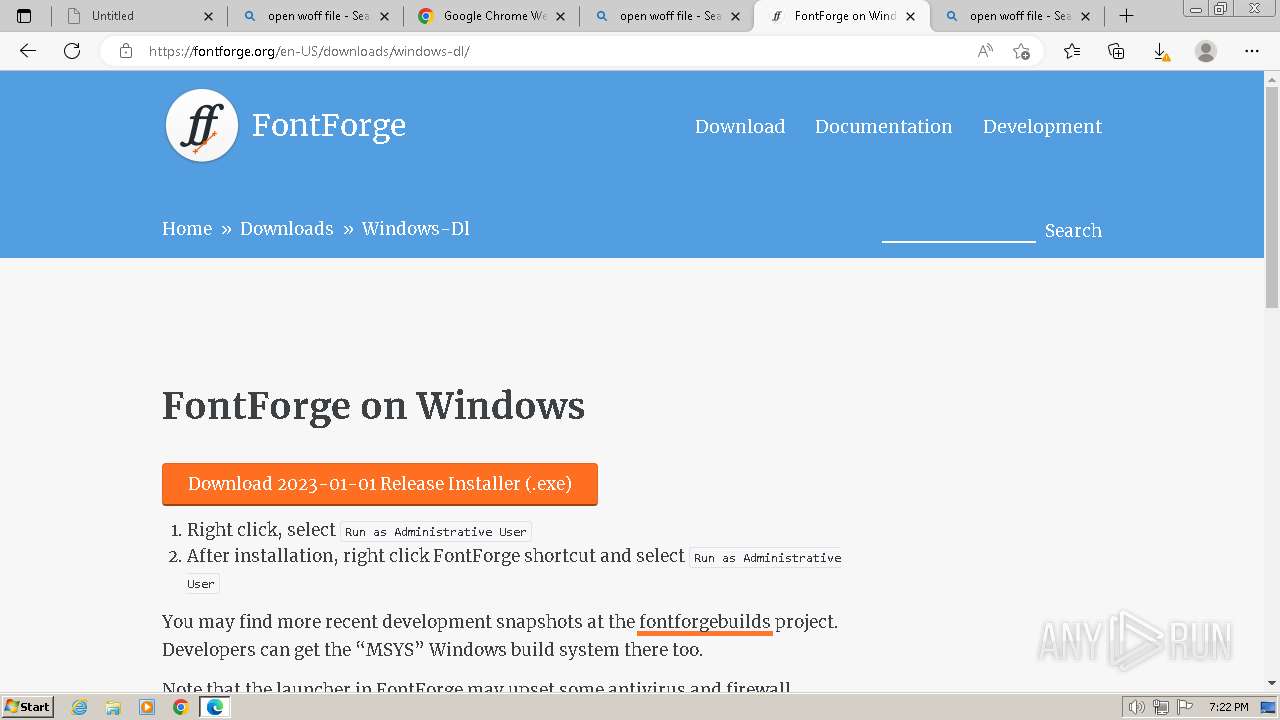Viewport: 1280px width, 720px height.
Task: Go to Home breadcrumb link
Action: (187, 229)
